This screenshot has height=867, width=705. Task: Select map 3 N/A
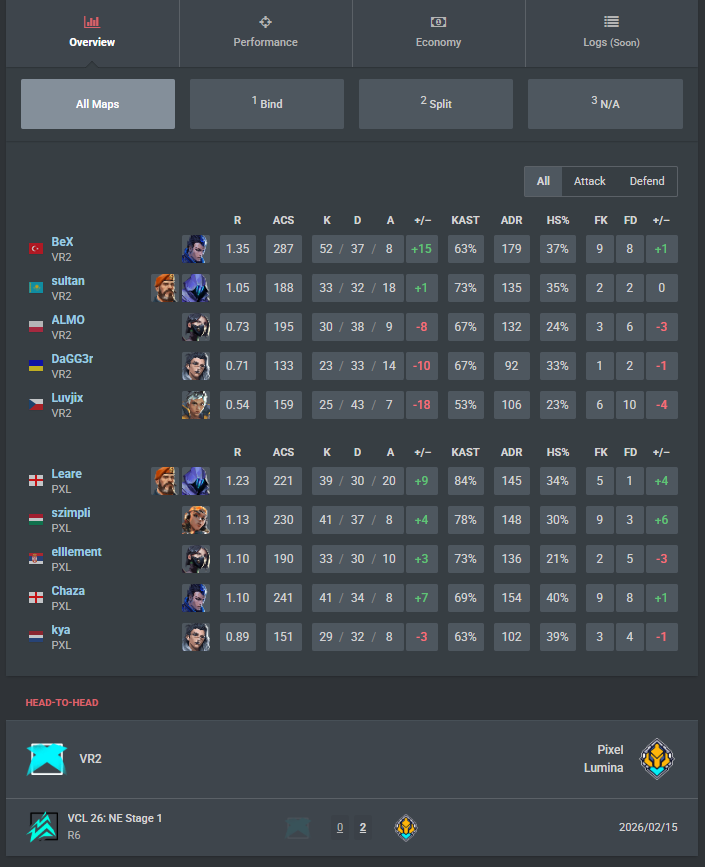pos(605,104)
